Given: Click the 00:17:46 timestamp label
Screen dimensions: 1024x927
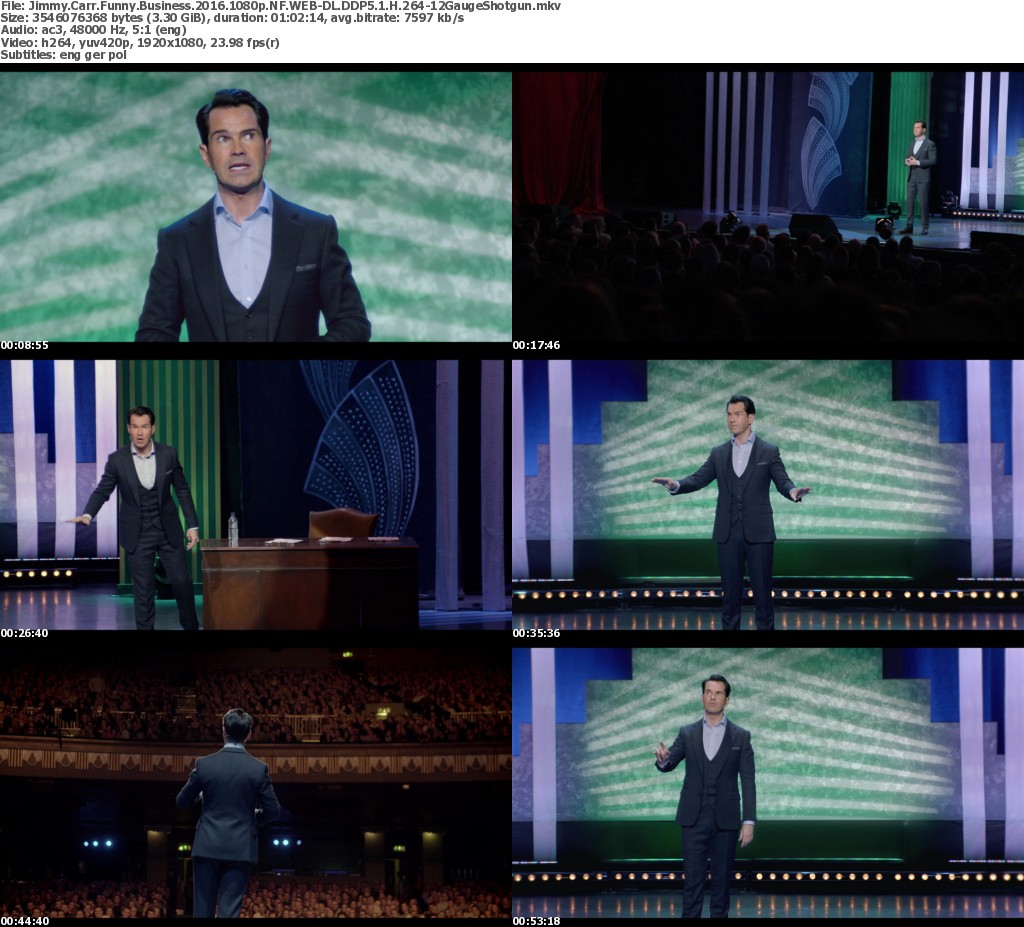Looking at the screenshot, I should [537, 345].
